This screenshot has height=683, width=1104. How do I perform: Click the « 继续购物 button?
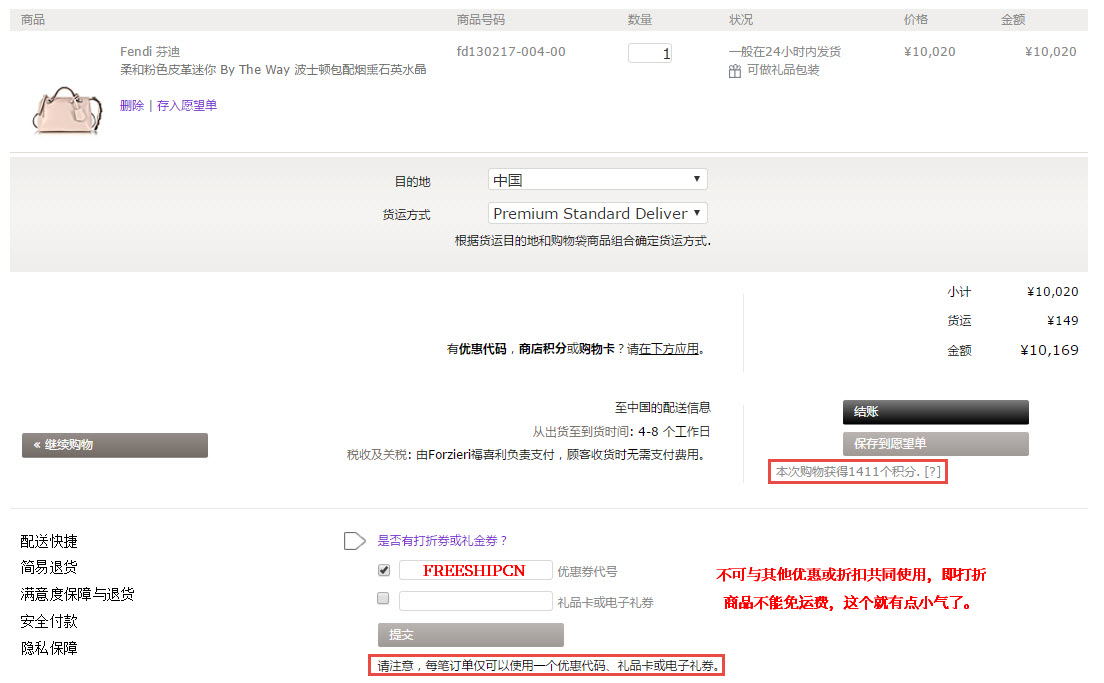(x=115, y=445)
